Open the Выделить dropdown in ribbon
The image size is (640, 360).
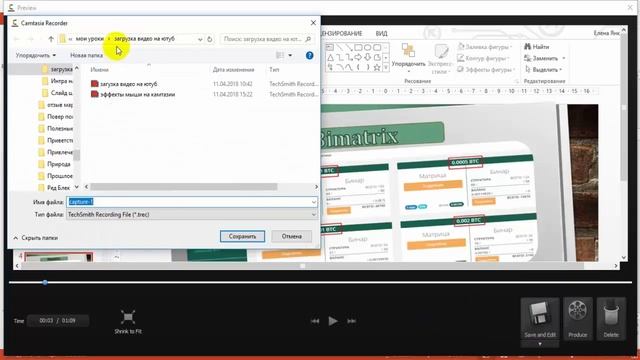(x=544, y=69)
